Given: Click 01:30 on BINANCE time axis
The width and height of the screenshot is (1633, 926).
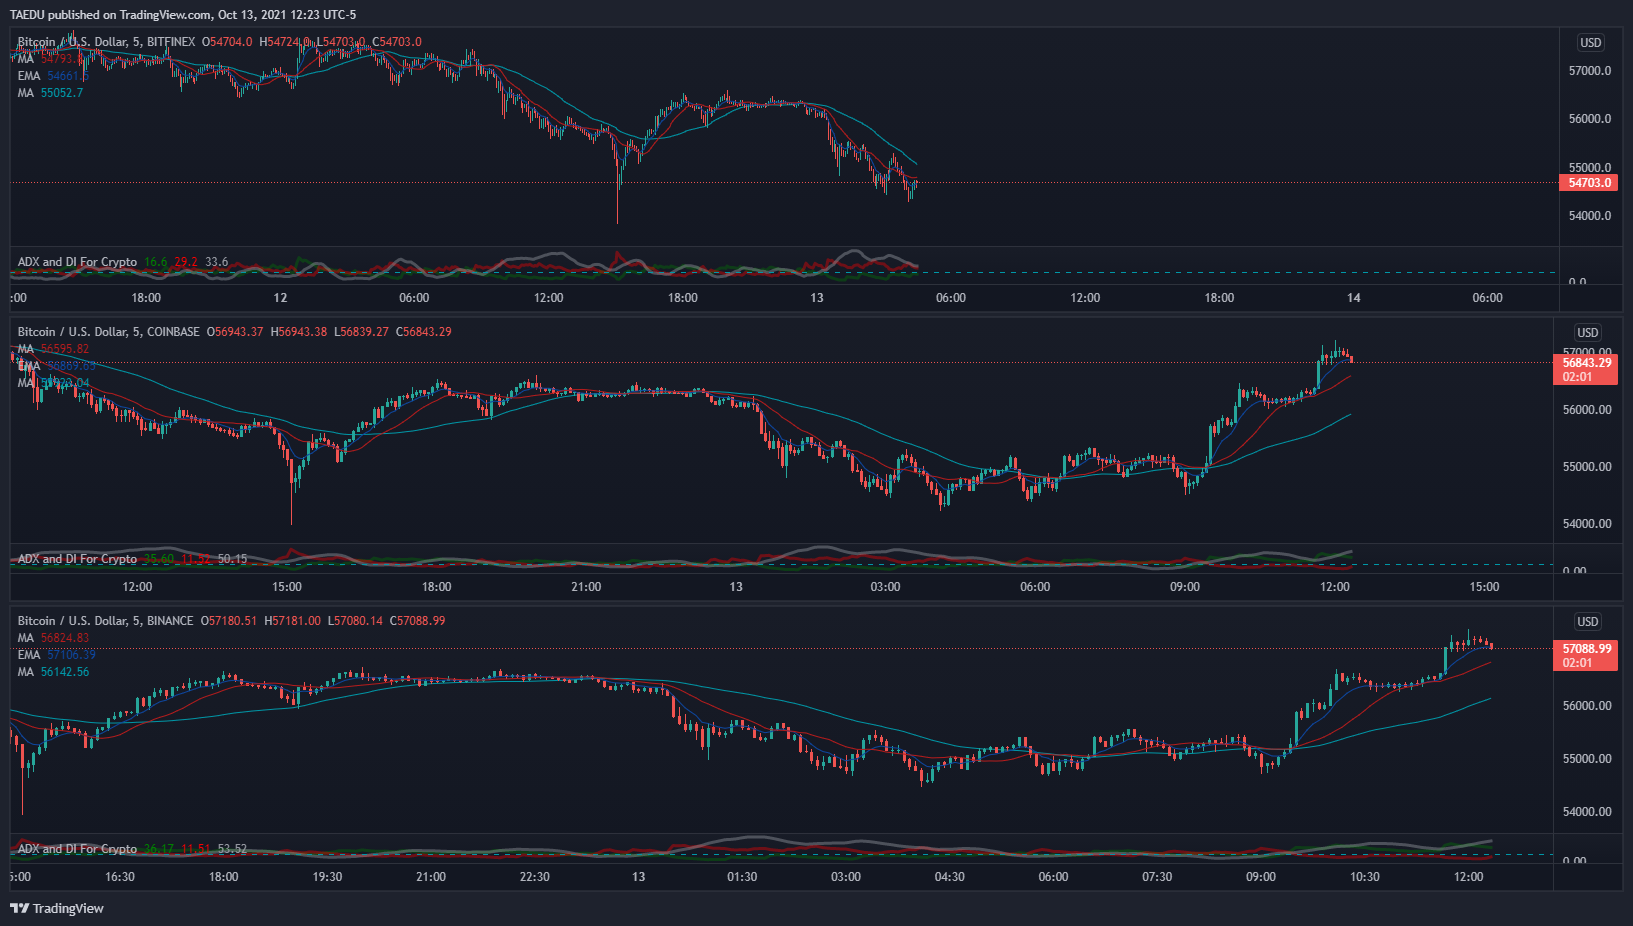Looking at the screenshot, I should coord(742,877).
